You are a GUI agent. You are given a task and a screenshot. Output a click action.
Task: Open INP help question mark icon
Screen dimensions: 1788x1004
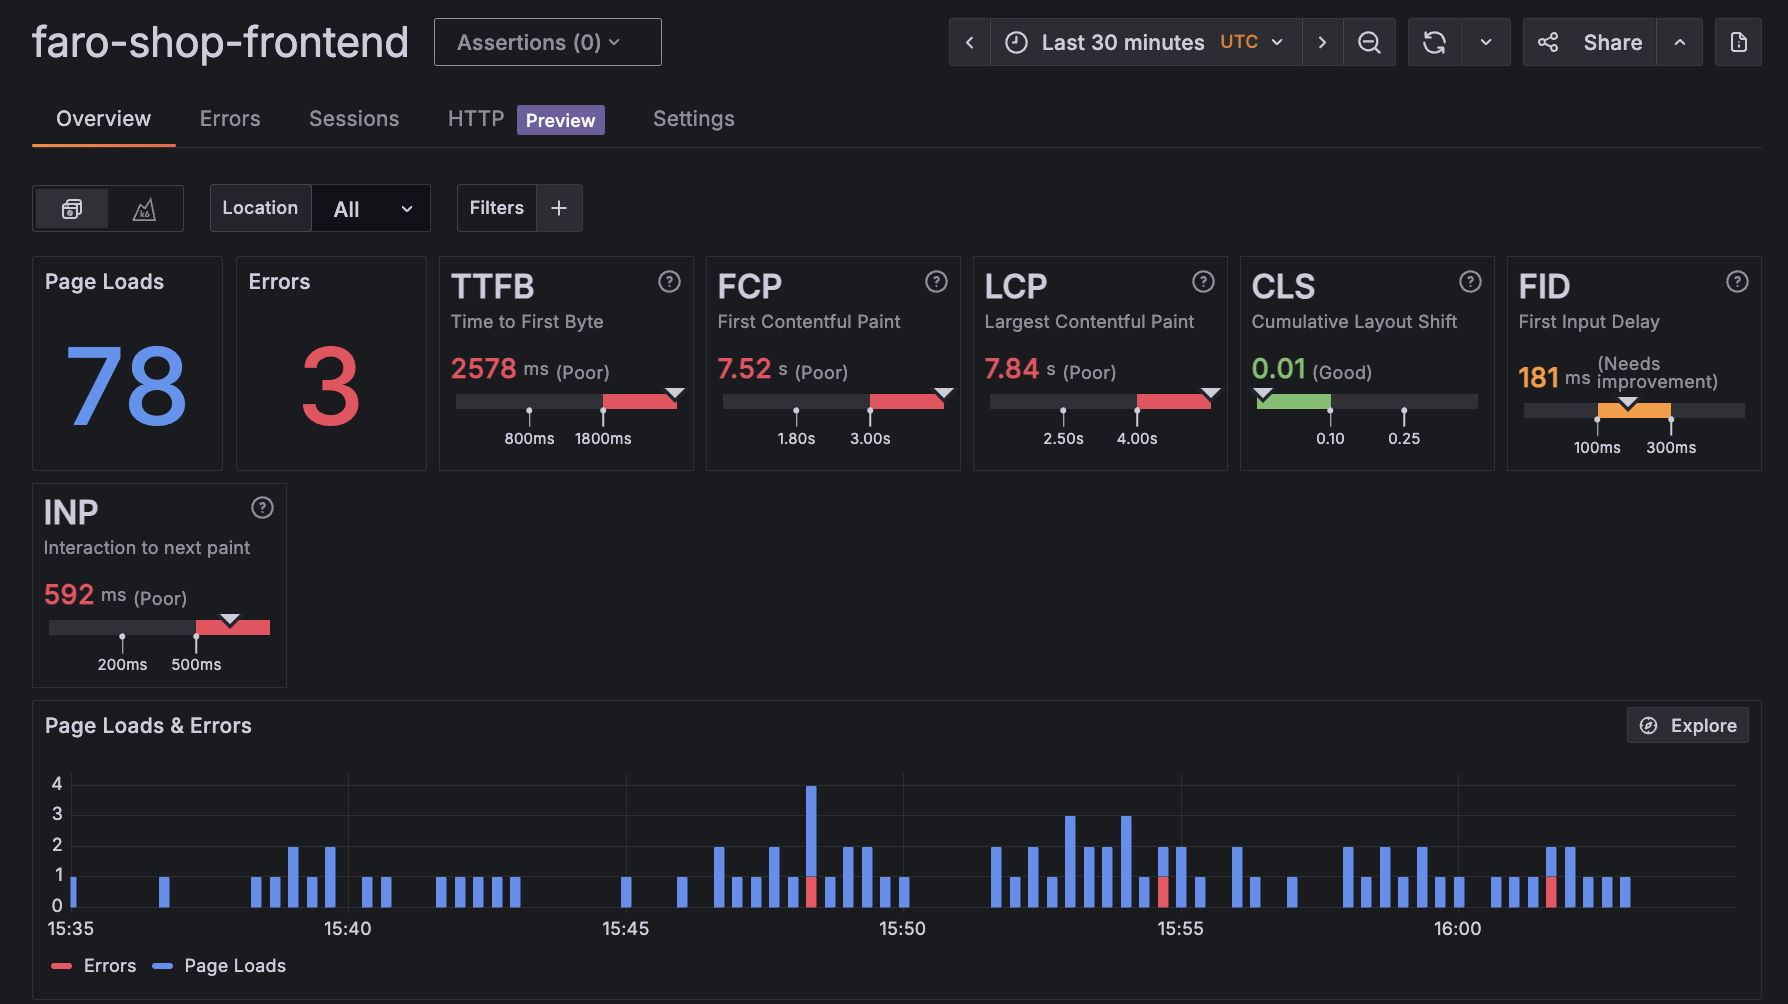(x=262, y=508)
